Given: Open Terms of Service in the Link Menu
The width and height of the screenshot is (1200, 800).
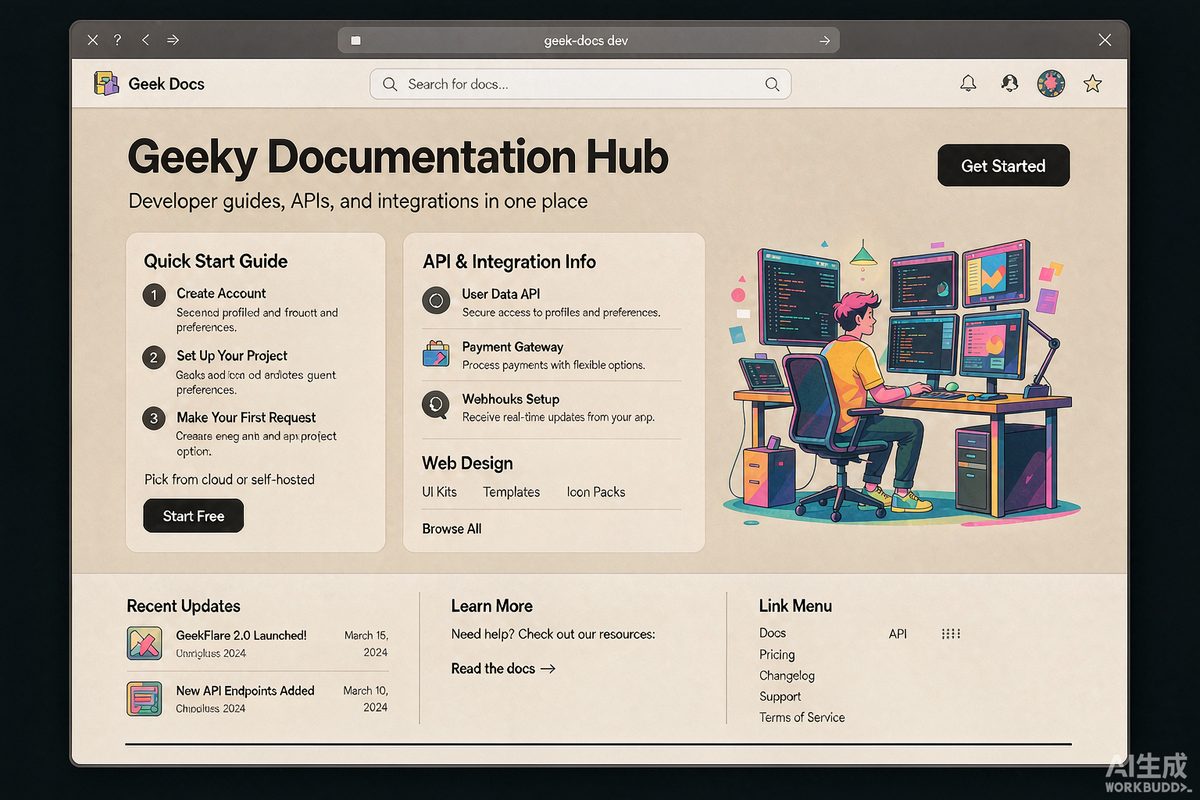Looking at the screenshot, I should click(x=802, y=717).
